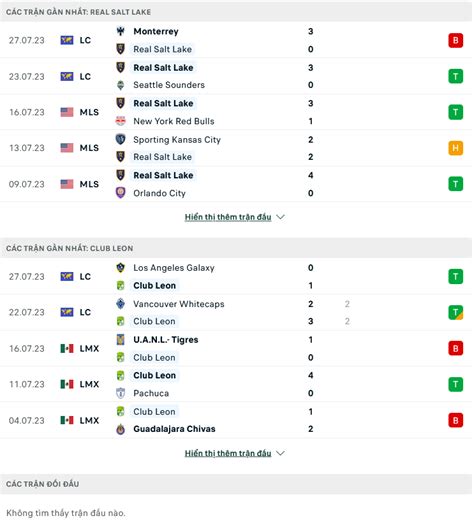The width and height of the screenshot is (474, 523).
Task: Expand more Real Salt Lake matches link
Action: 228,217
